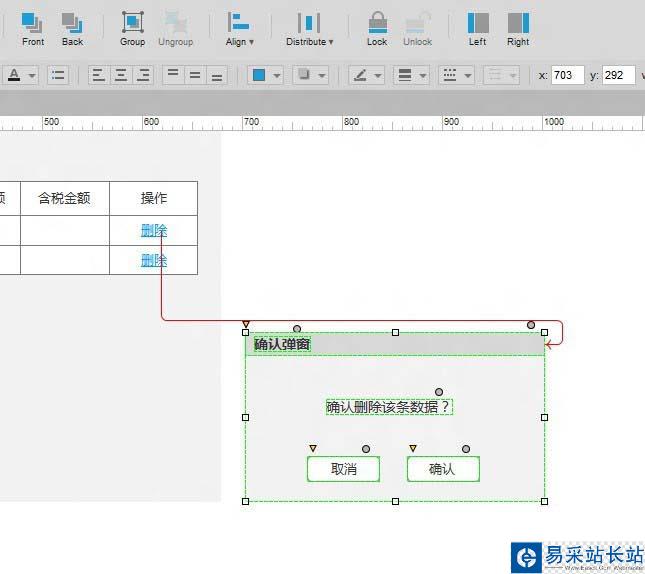Screen dimensions: 645x574
Task: Open the Distribute dropdown menu
Action: pyautogui.click(x=309, y=27)
